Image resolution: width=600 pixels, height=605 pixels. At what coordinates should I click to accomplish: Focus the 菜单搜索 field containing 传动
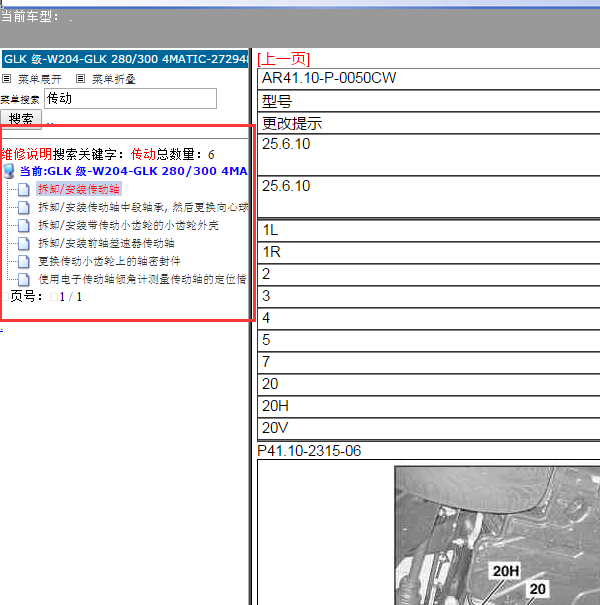[130, 99]
